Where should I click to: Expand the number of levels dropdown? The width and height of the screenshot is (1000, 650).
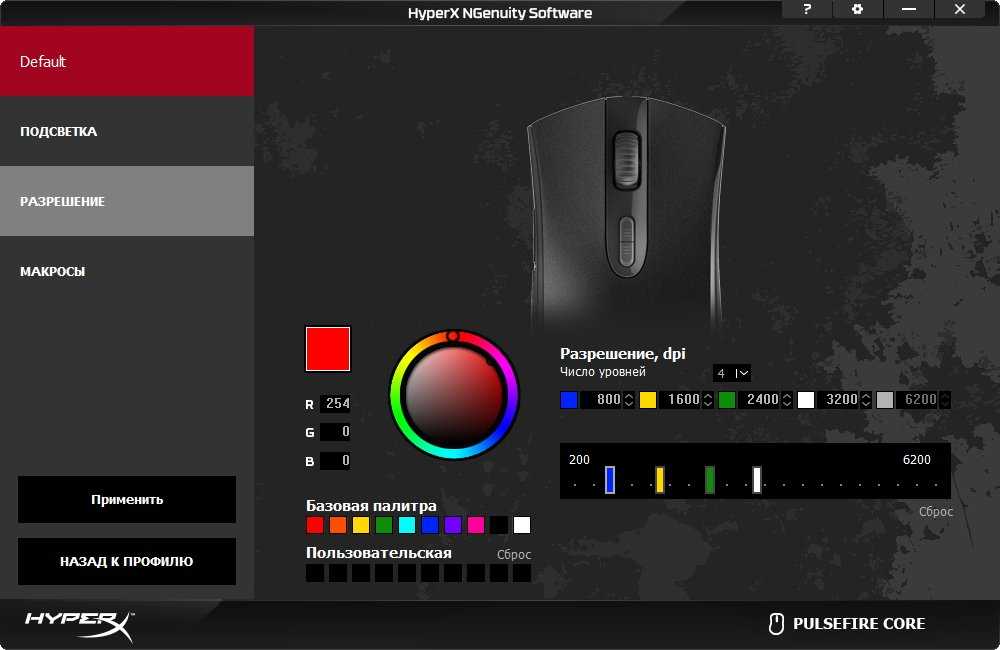pyautogui.click(x=732, y=373)
